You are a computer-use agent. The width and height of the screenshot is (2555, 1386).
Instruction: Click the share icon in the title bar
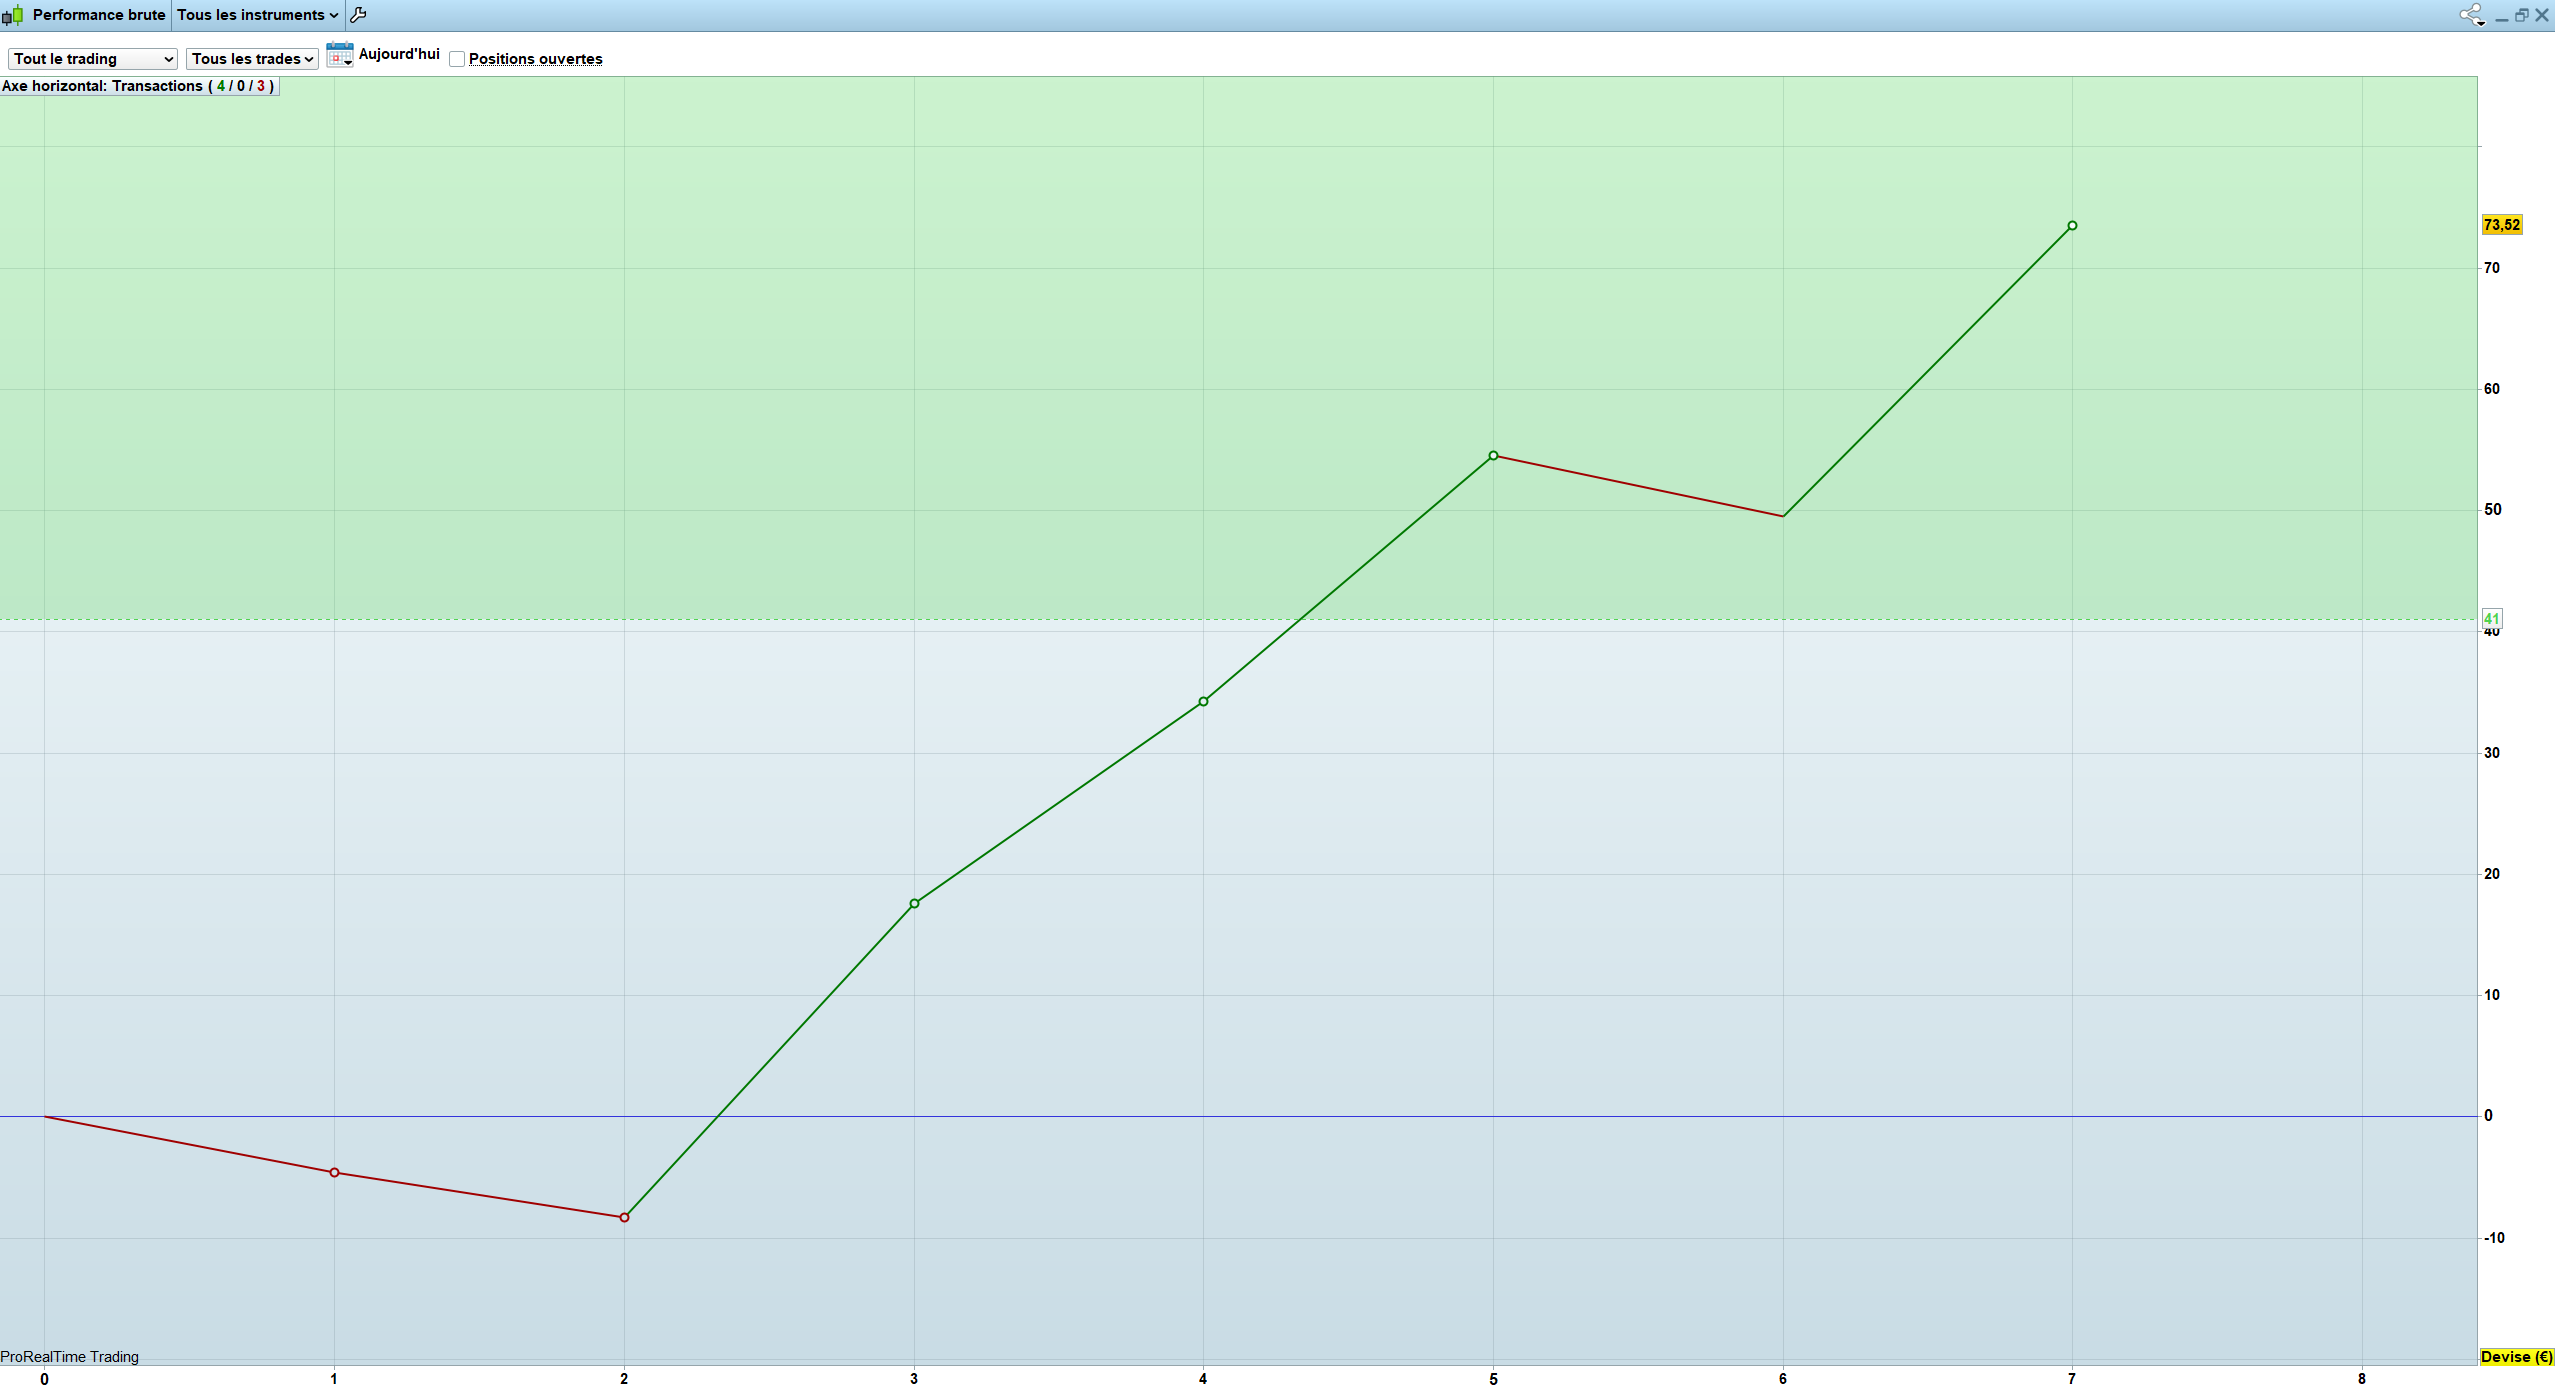coord(2471,15)
